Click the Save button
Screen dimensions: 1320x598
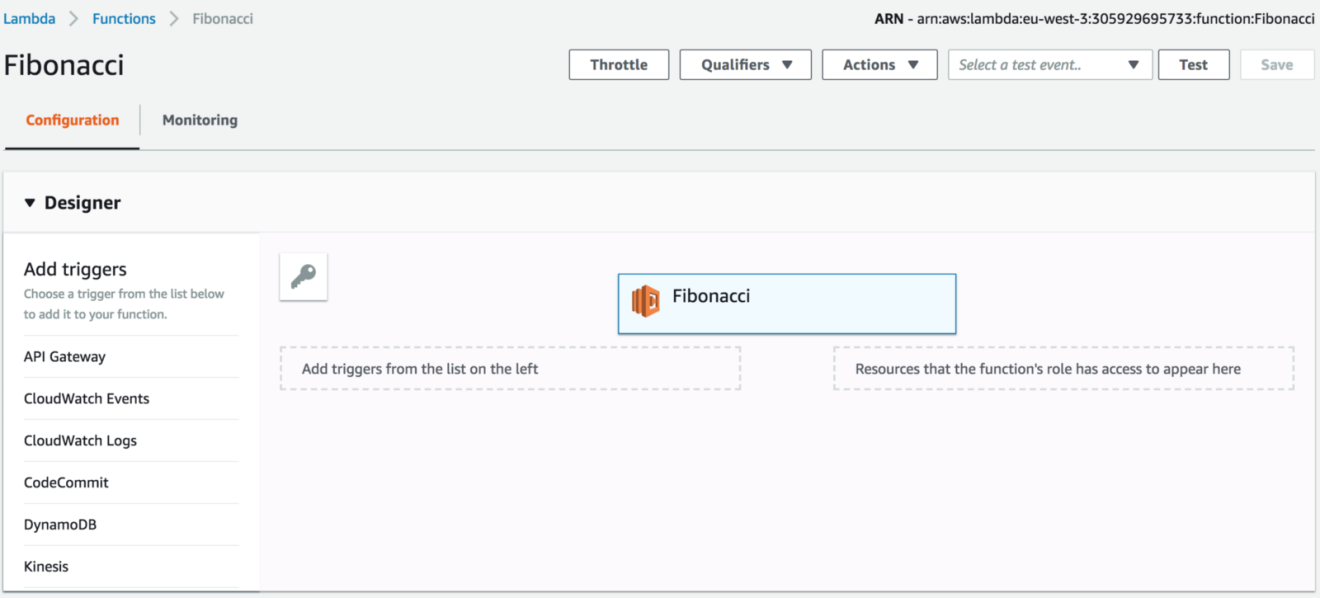point(1277,65)
